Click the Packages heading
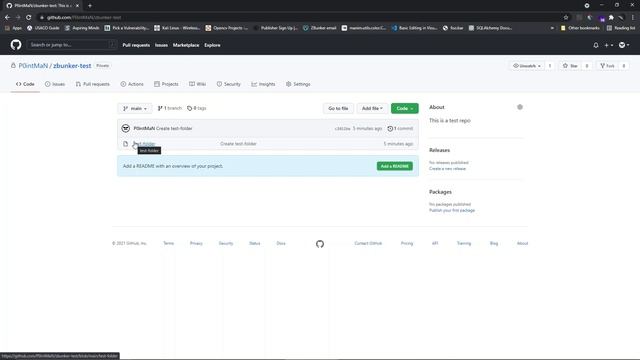 point(440,192)
